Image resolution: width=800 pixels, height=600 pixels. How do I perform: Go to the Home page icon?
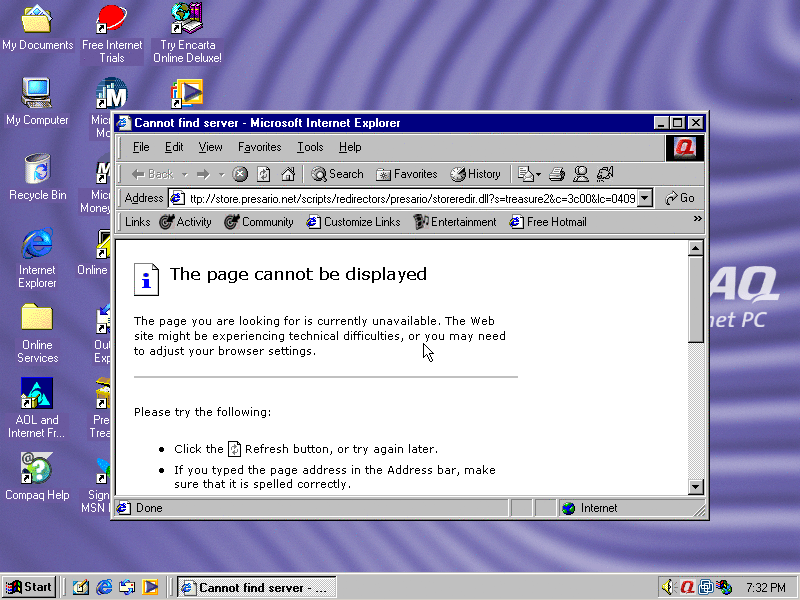288,174
